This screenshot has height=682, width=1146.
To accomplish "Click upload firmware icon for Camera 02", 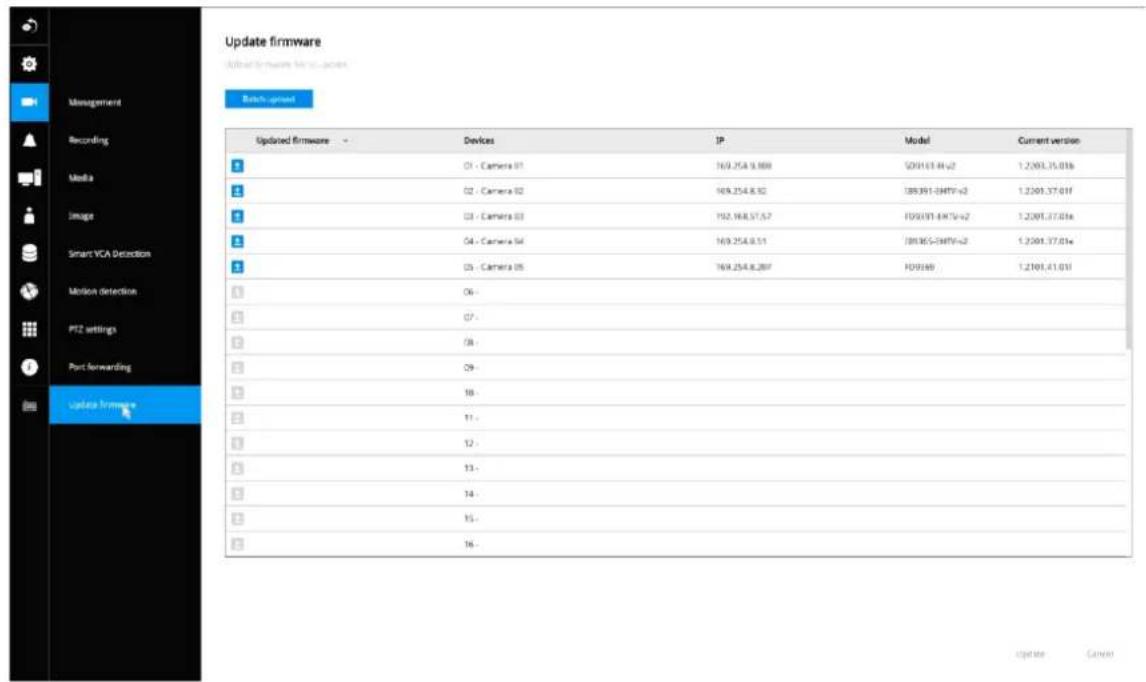I will point(238,191).
